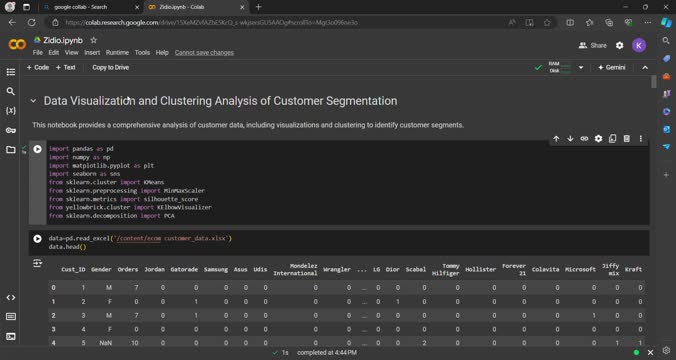Screen dimensions: 676x360
Task: Click the Cannot save changes link
Action: point(204,53)
